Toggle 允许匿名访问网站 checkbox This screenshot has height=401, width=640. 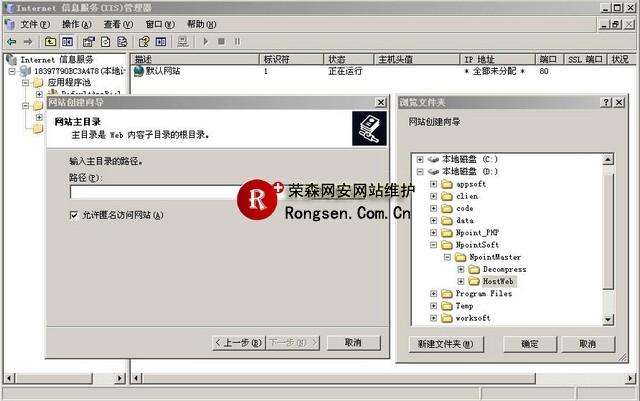(x=74, y=215)
